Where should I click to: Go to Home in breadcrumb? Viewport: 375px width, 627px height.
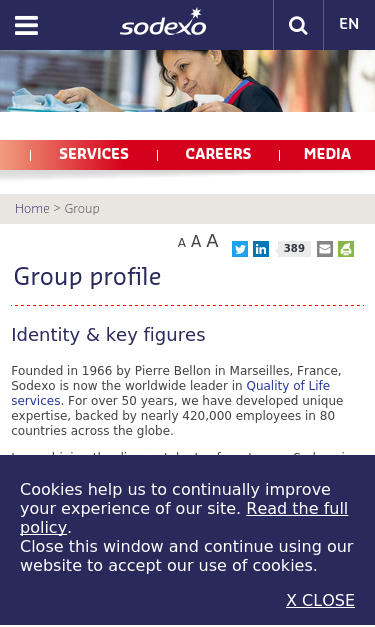pyautogui.click(x=32, y=209)
